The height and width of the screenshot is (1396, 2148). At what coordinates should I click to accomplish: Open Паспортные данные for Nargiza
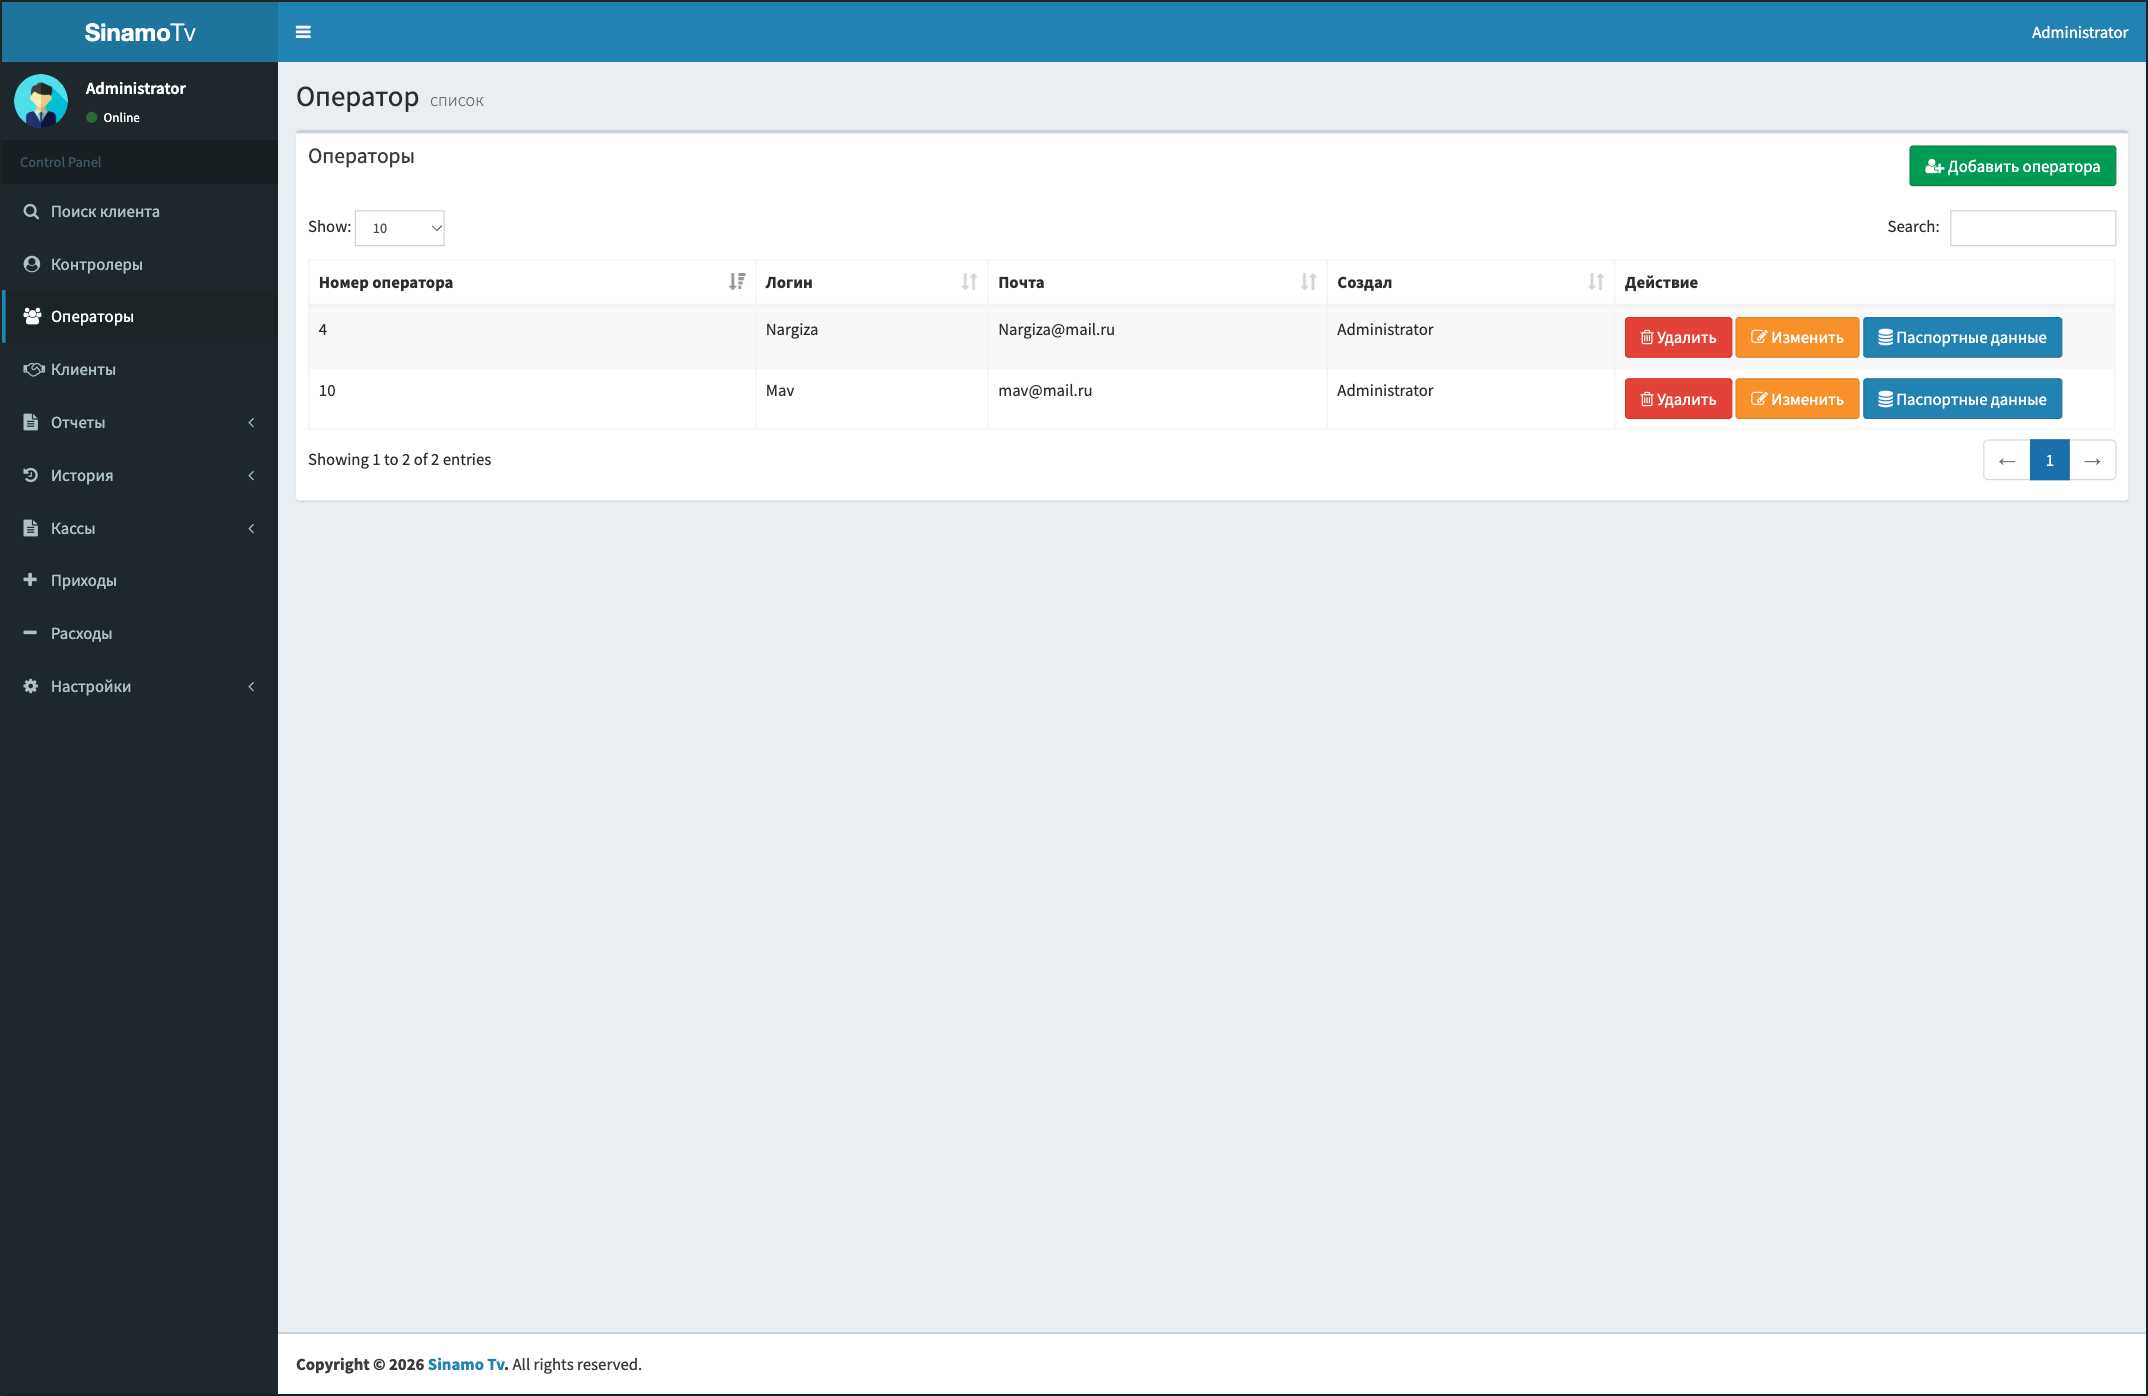pos(1962,337)
